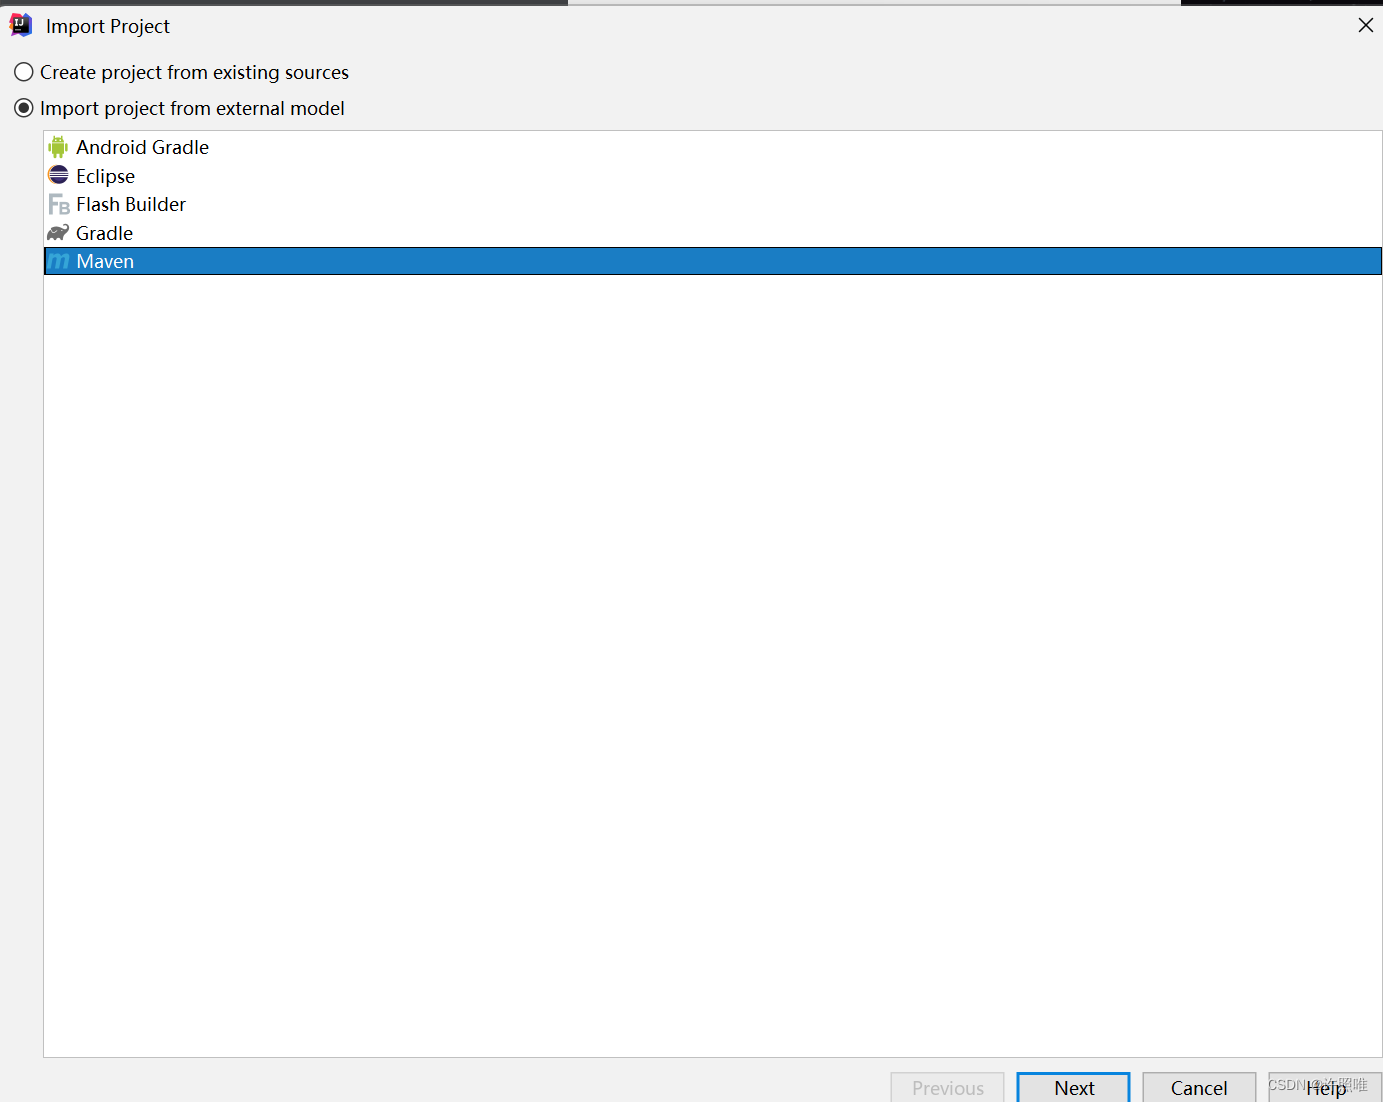Select Flash Builder import option
This screenshot has width=1383, height=1102.
(x=131, y=204)
